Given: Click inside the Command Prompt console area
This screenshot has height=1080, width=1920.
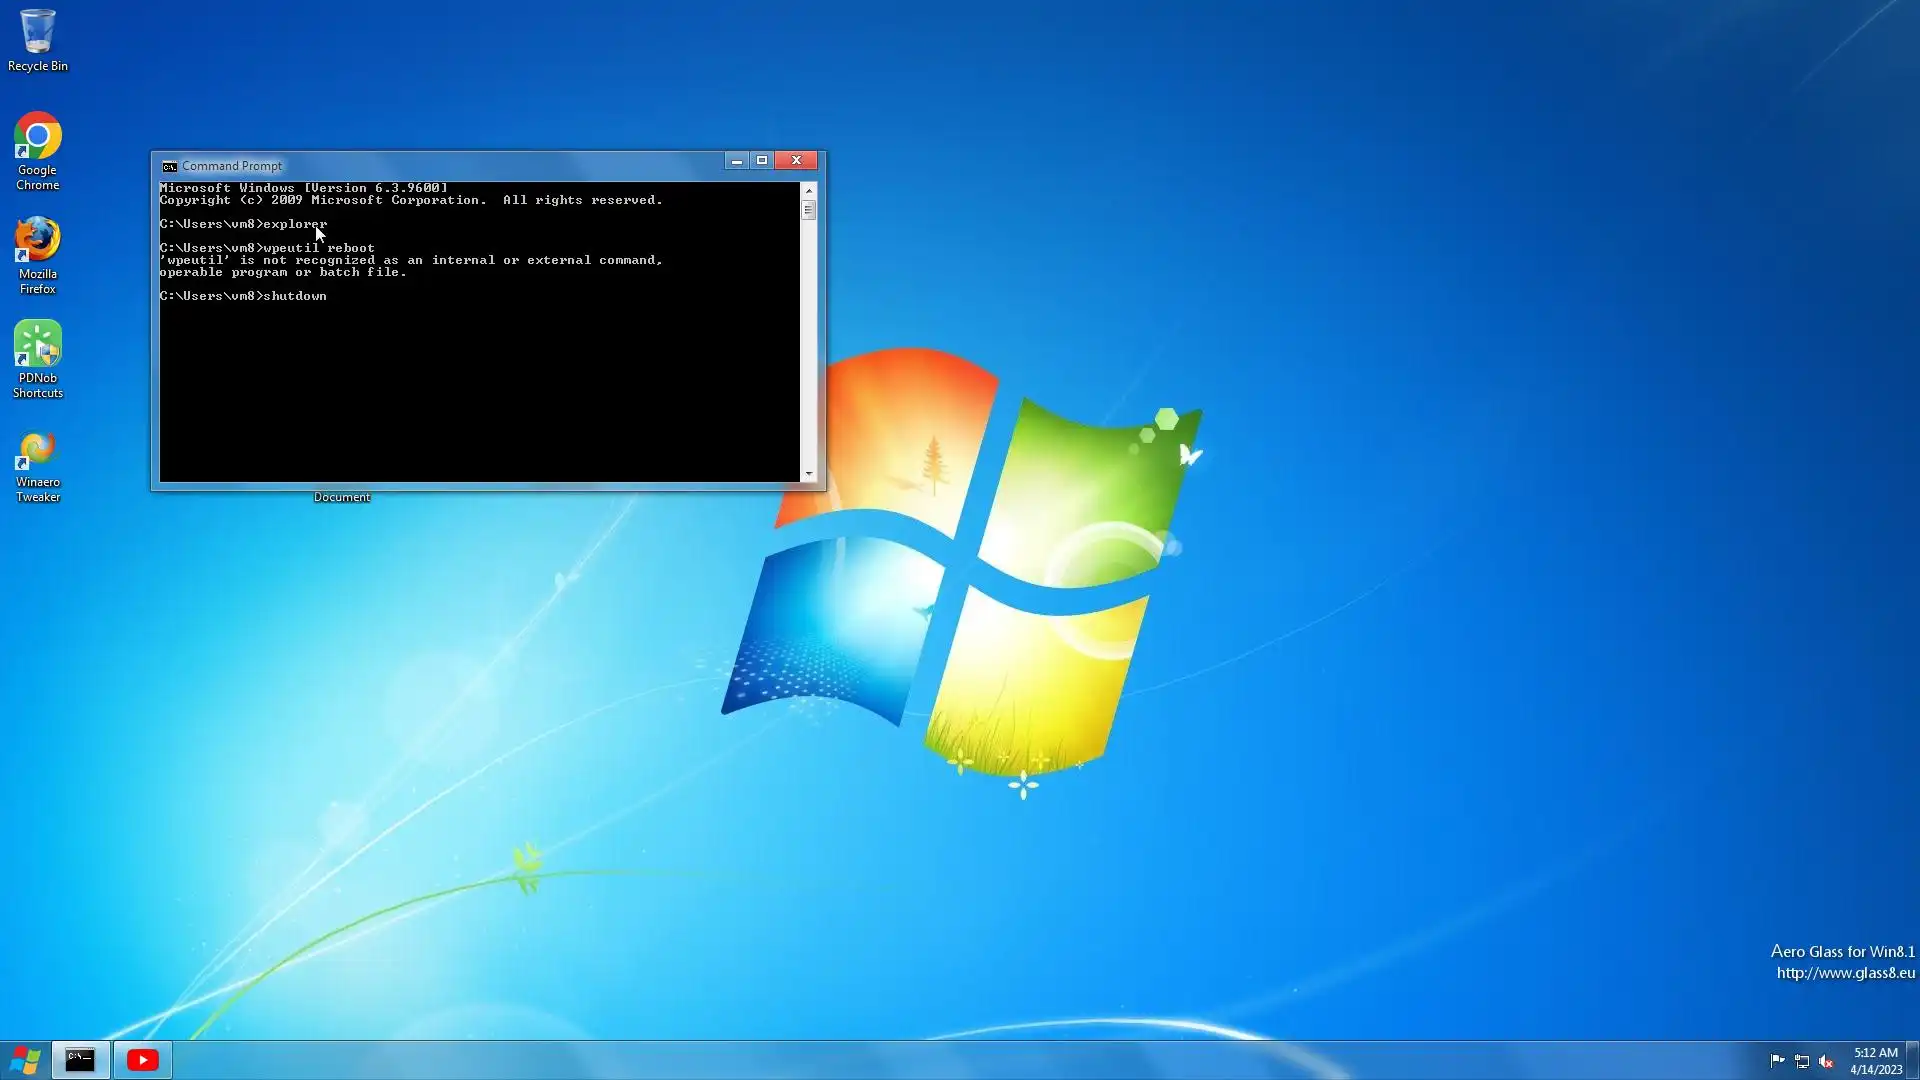Looking at the screenshot, I should (x=480, y=390).
